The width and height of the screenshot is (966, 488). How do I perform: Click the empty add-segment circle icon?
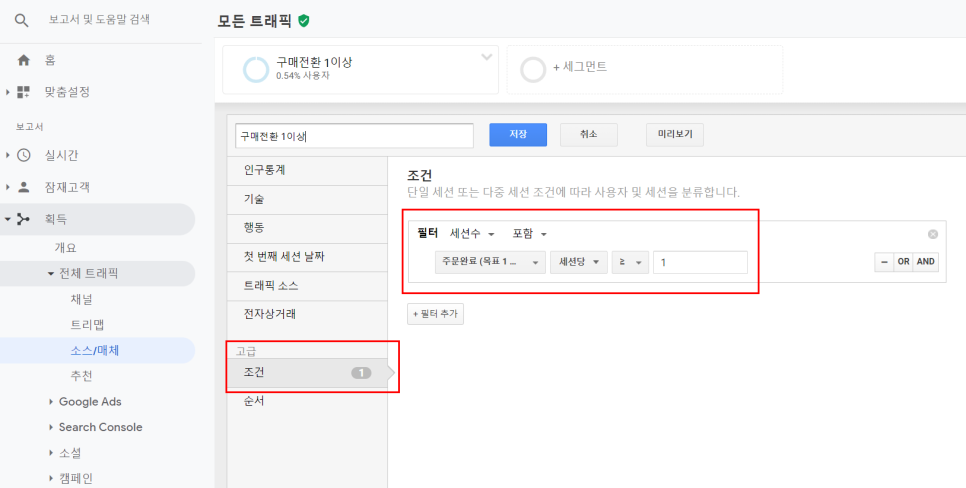pos(533,70)
